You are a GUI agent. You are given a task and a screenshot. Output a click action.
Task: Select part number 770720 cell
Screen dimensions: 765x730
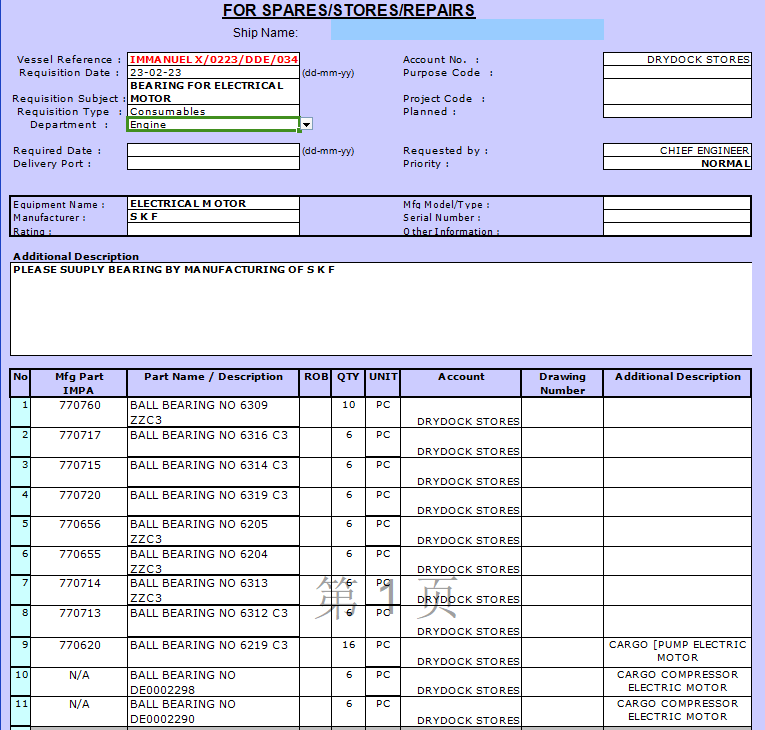(79, 502)
